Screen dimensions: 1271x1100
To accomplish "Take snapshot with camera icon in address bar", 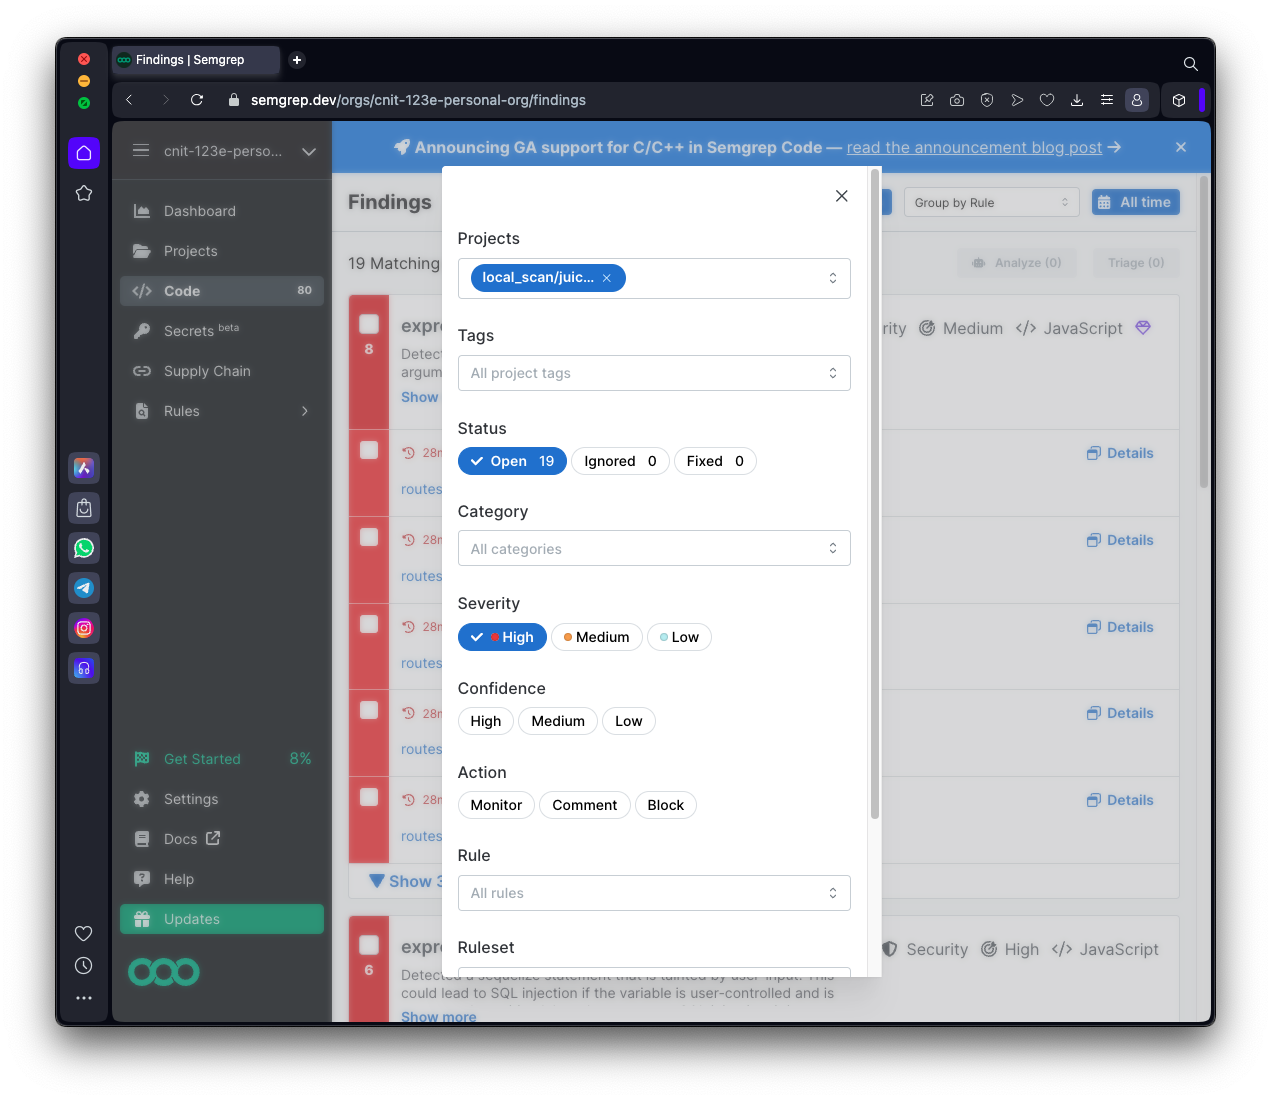I will click(x=957, y=100).
